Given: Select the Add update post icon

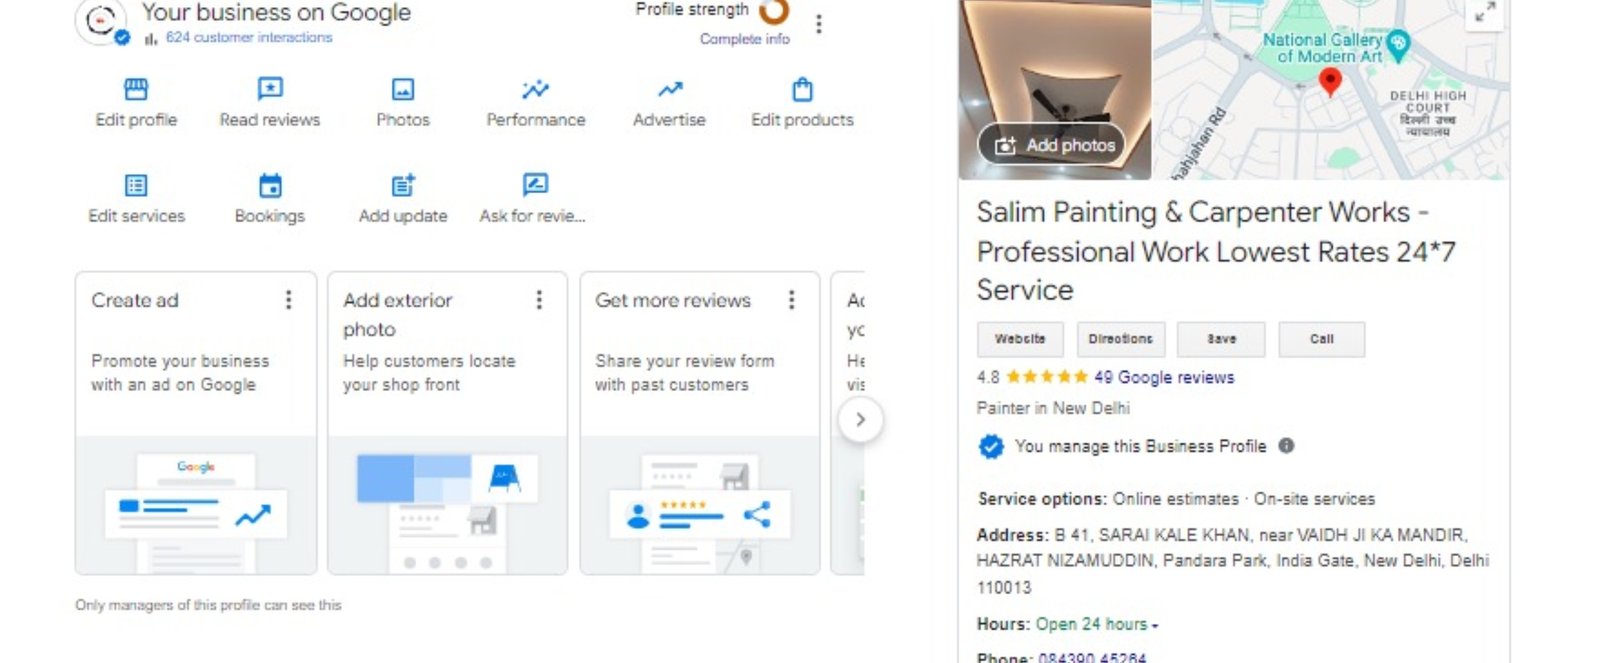Looking at the screenshot, I should point(403,186).
